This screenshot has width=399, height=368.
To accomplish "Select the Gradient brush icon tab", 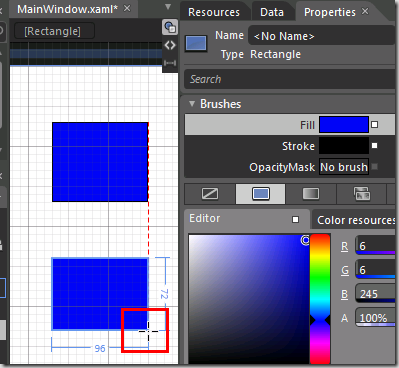I will [x=311, y=194].
